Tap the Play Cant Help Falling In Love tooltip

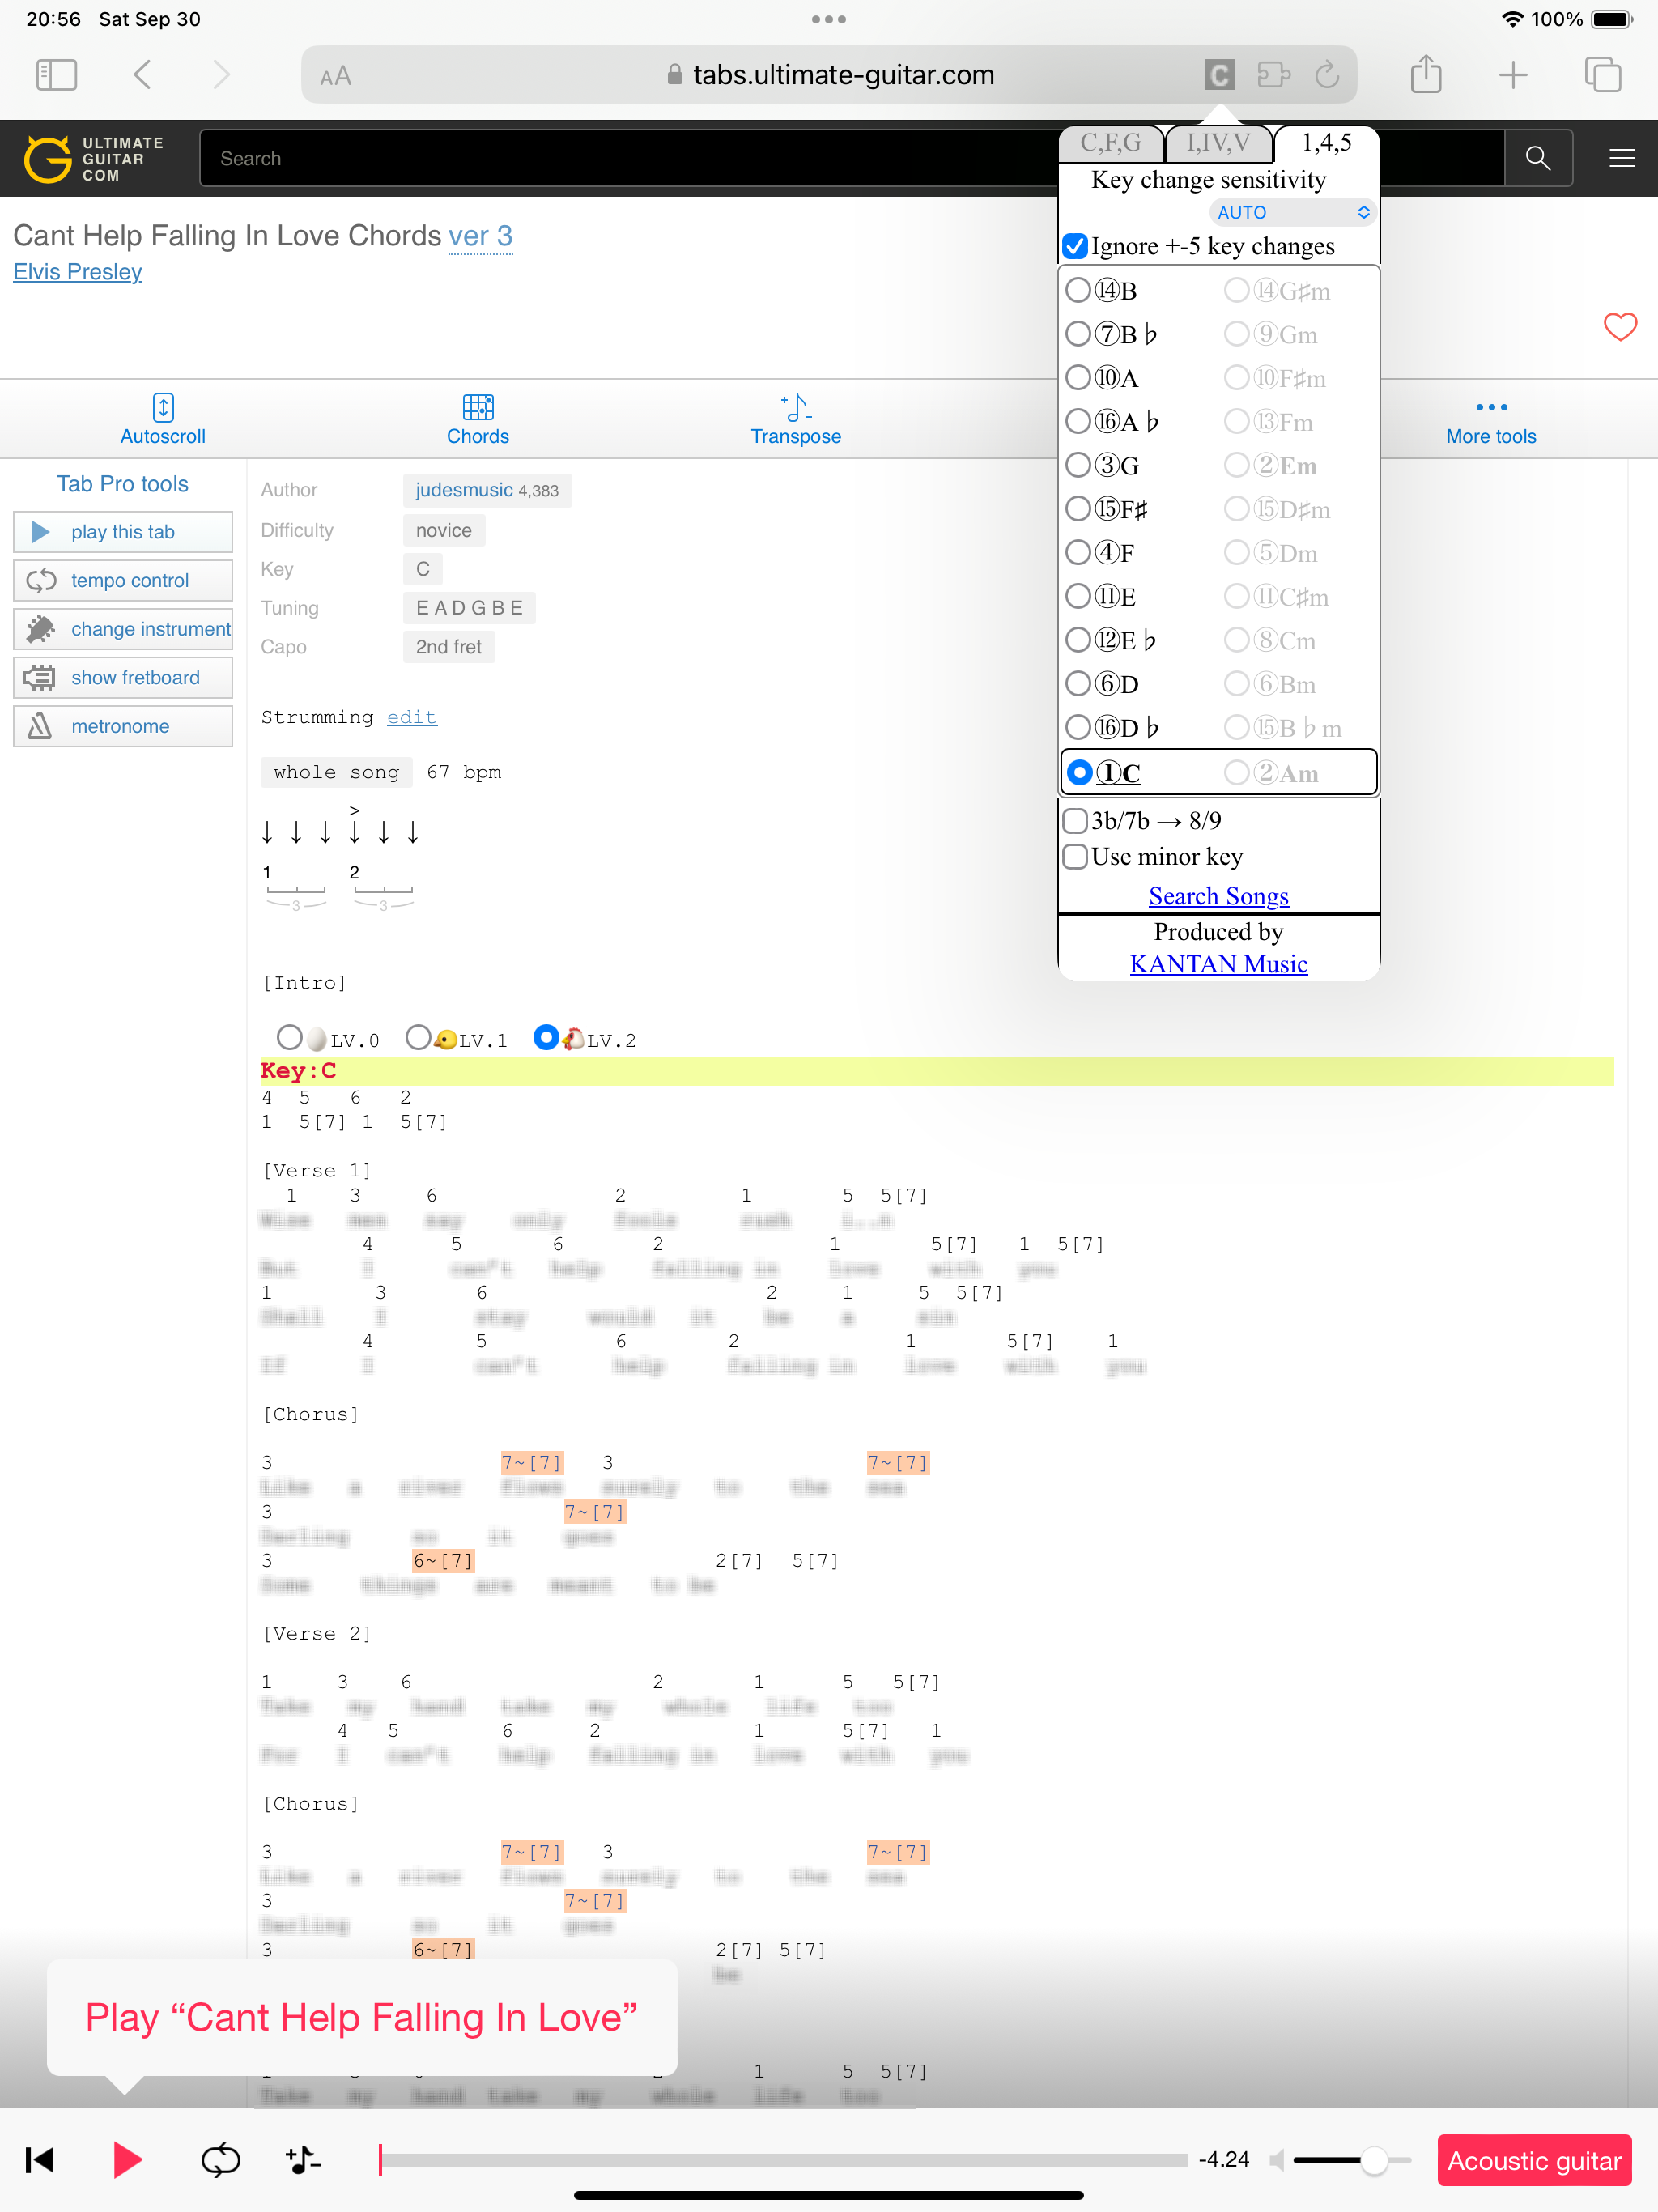pyautogui.click(x=361, y=2017)
